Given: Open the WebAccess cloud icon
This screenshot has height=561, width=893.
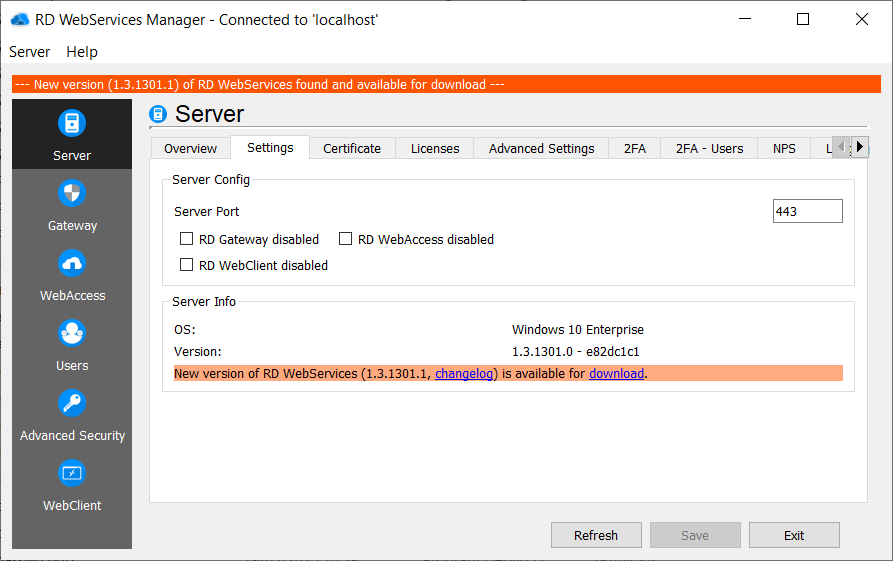Looking at the screenshot, I should 72,264.
